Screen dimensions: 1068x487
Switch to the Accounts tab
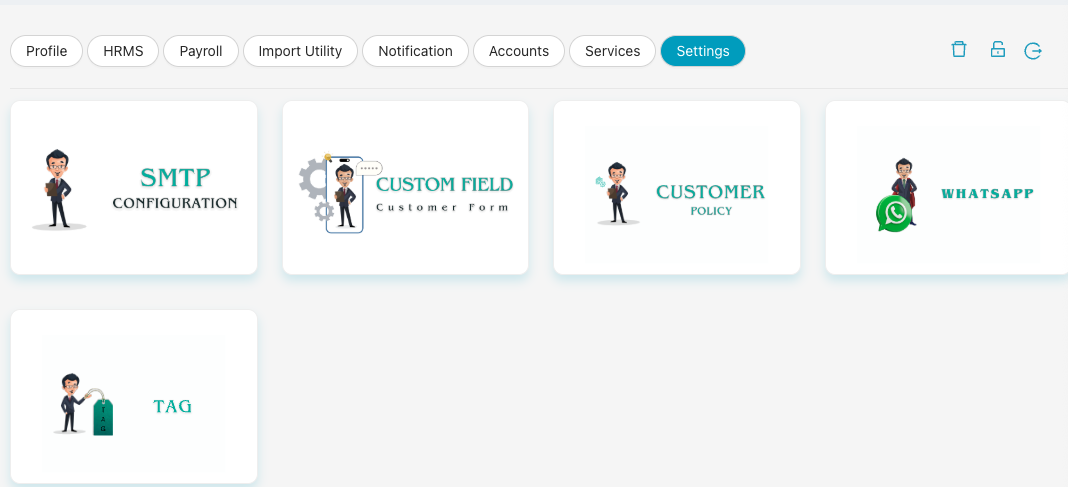[519, 51]
